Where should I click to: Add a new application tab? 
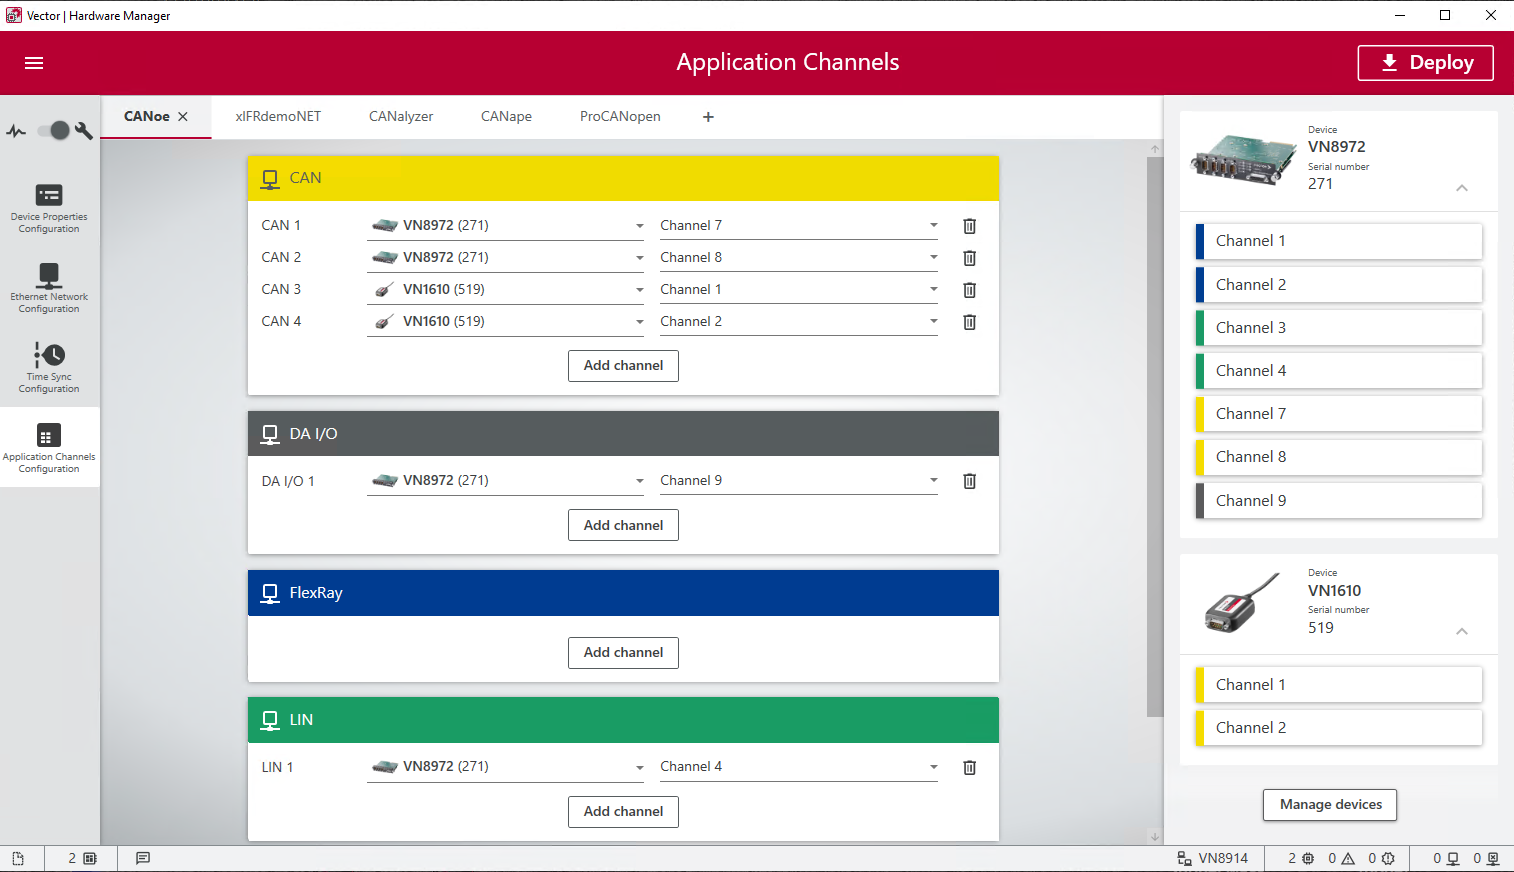point(708,117)
